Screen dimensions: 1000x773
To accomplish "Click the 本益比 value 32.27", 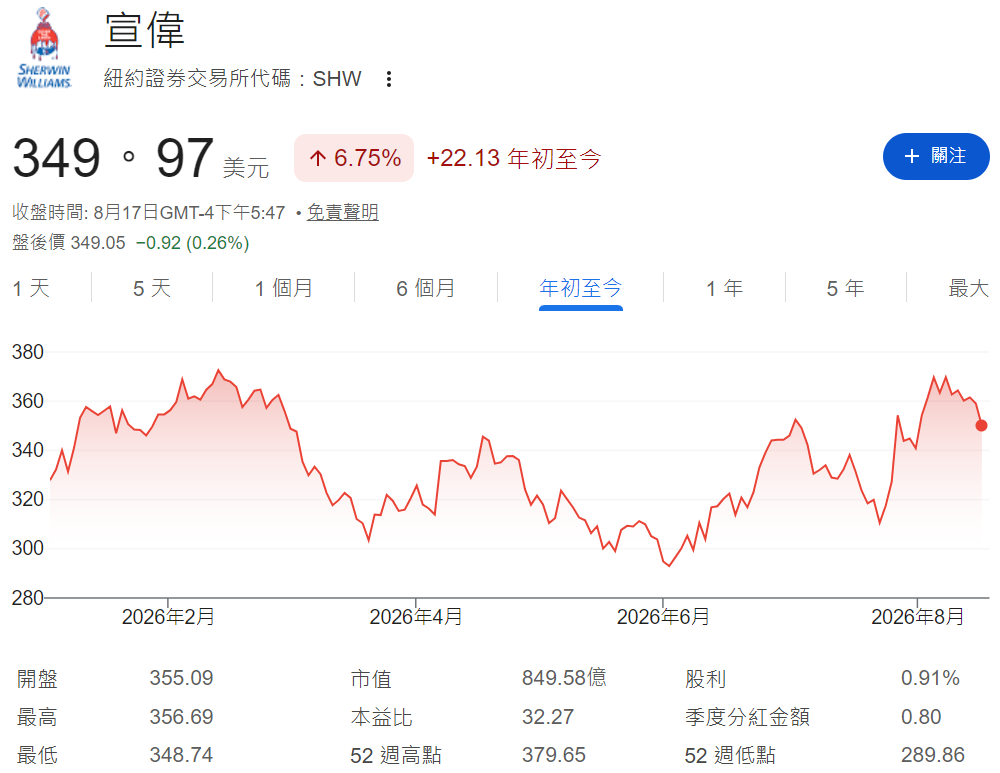I will (548, 717).
